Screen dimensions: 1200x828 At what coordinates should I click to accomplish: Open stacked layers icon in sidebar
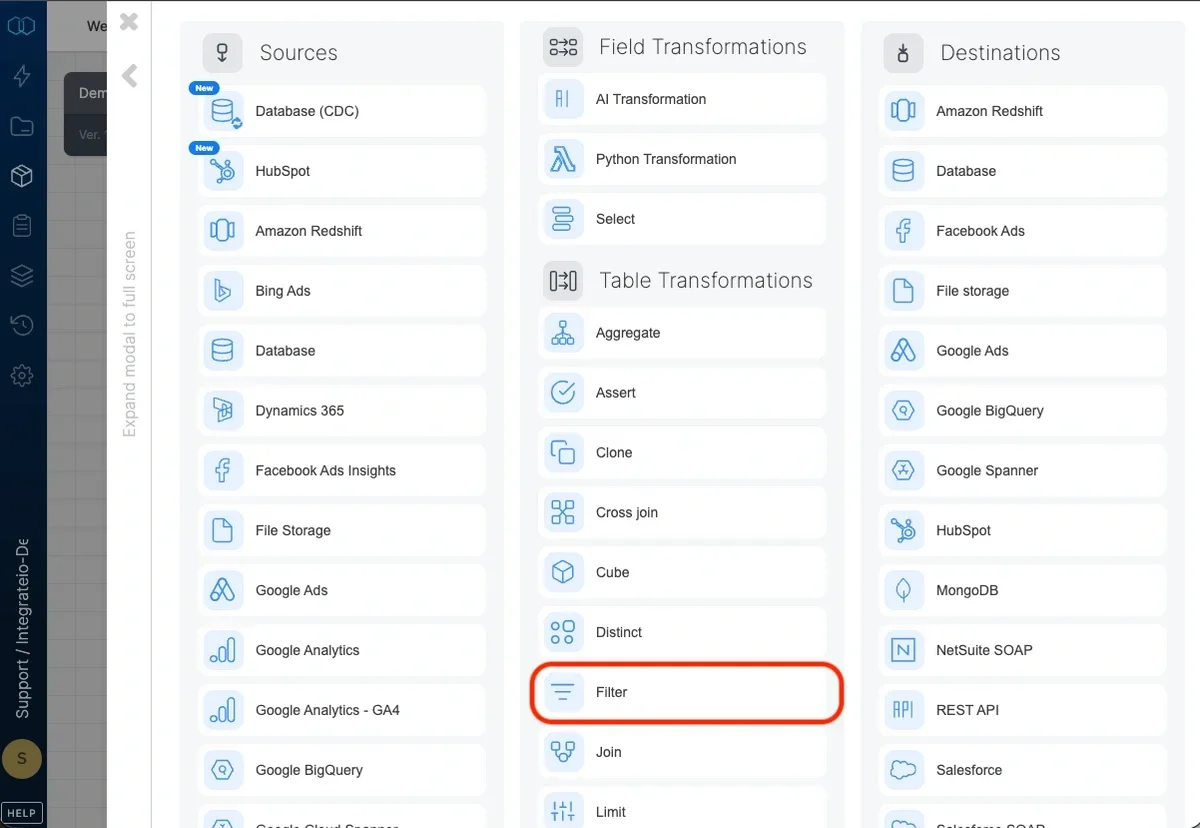click(22, 276)
